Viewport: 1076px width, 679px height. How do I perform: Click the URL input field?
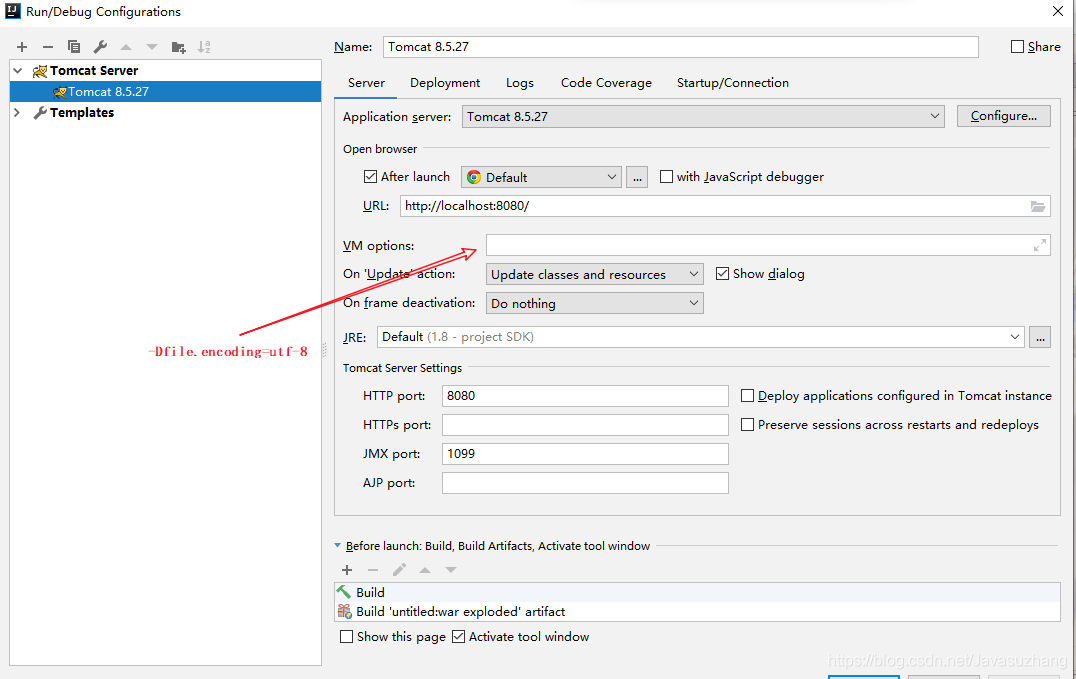[x=714, y=206]
